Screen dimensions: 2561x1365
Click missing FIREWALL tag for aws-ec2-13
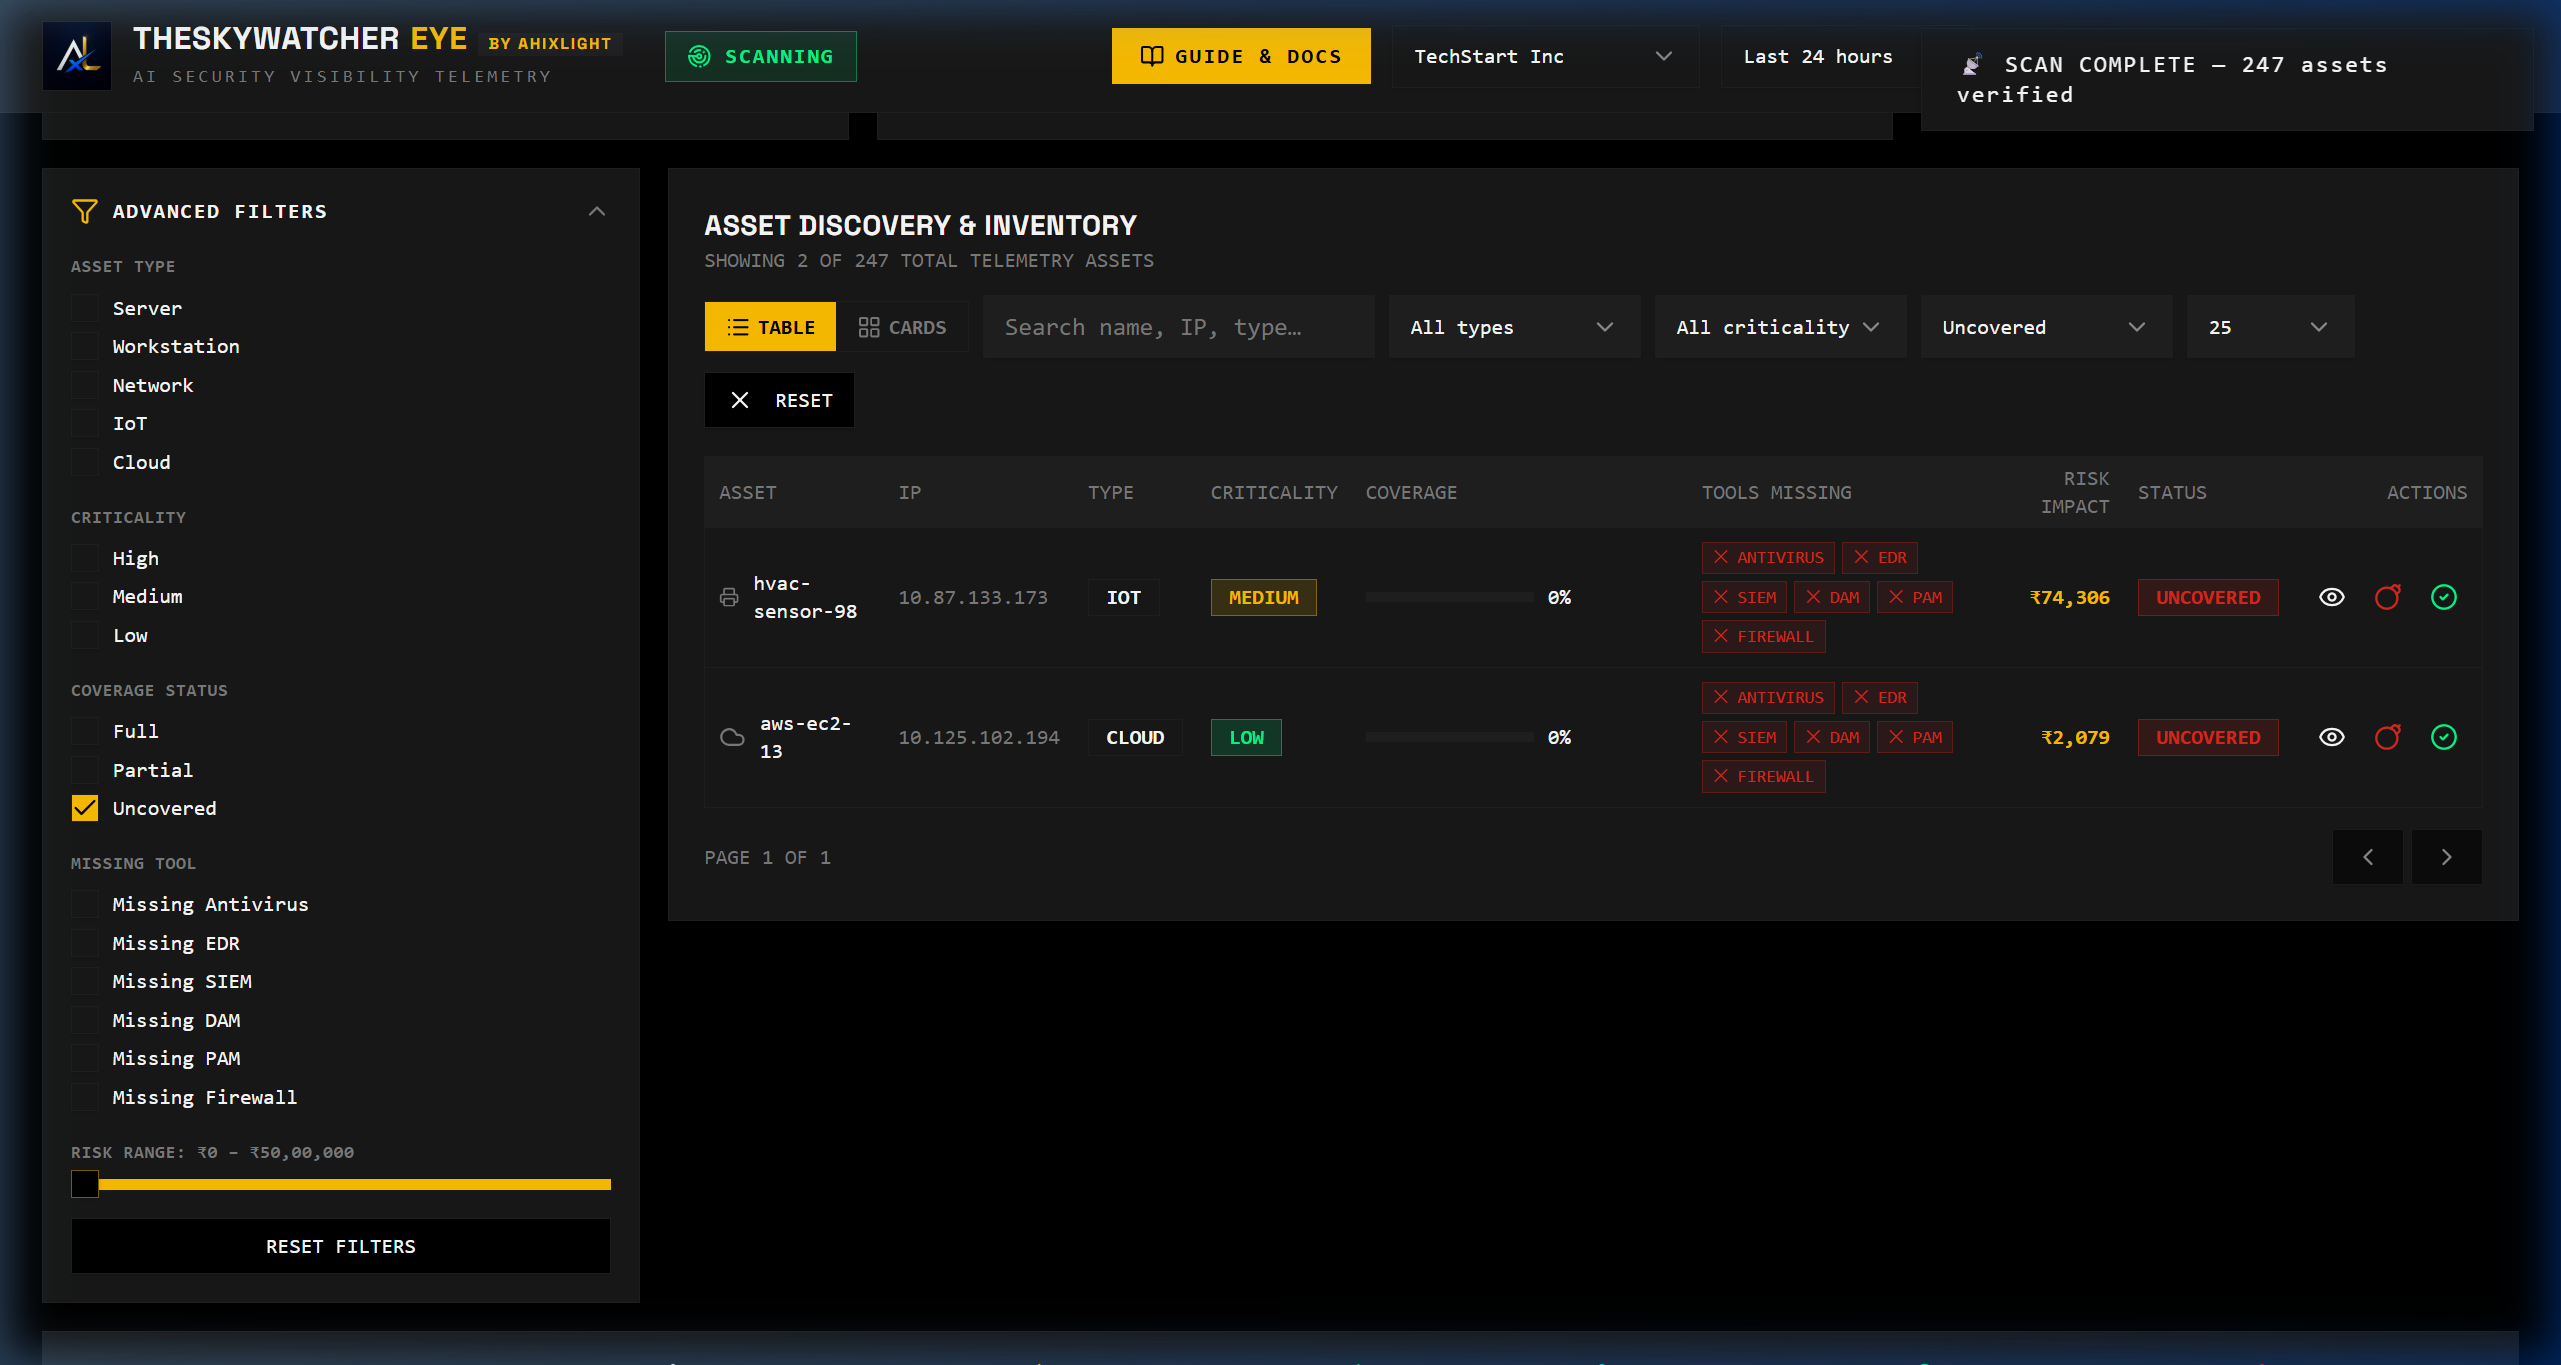(1764, 776)
